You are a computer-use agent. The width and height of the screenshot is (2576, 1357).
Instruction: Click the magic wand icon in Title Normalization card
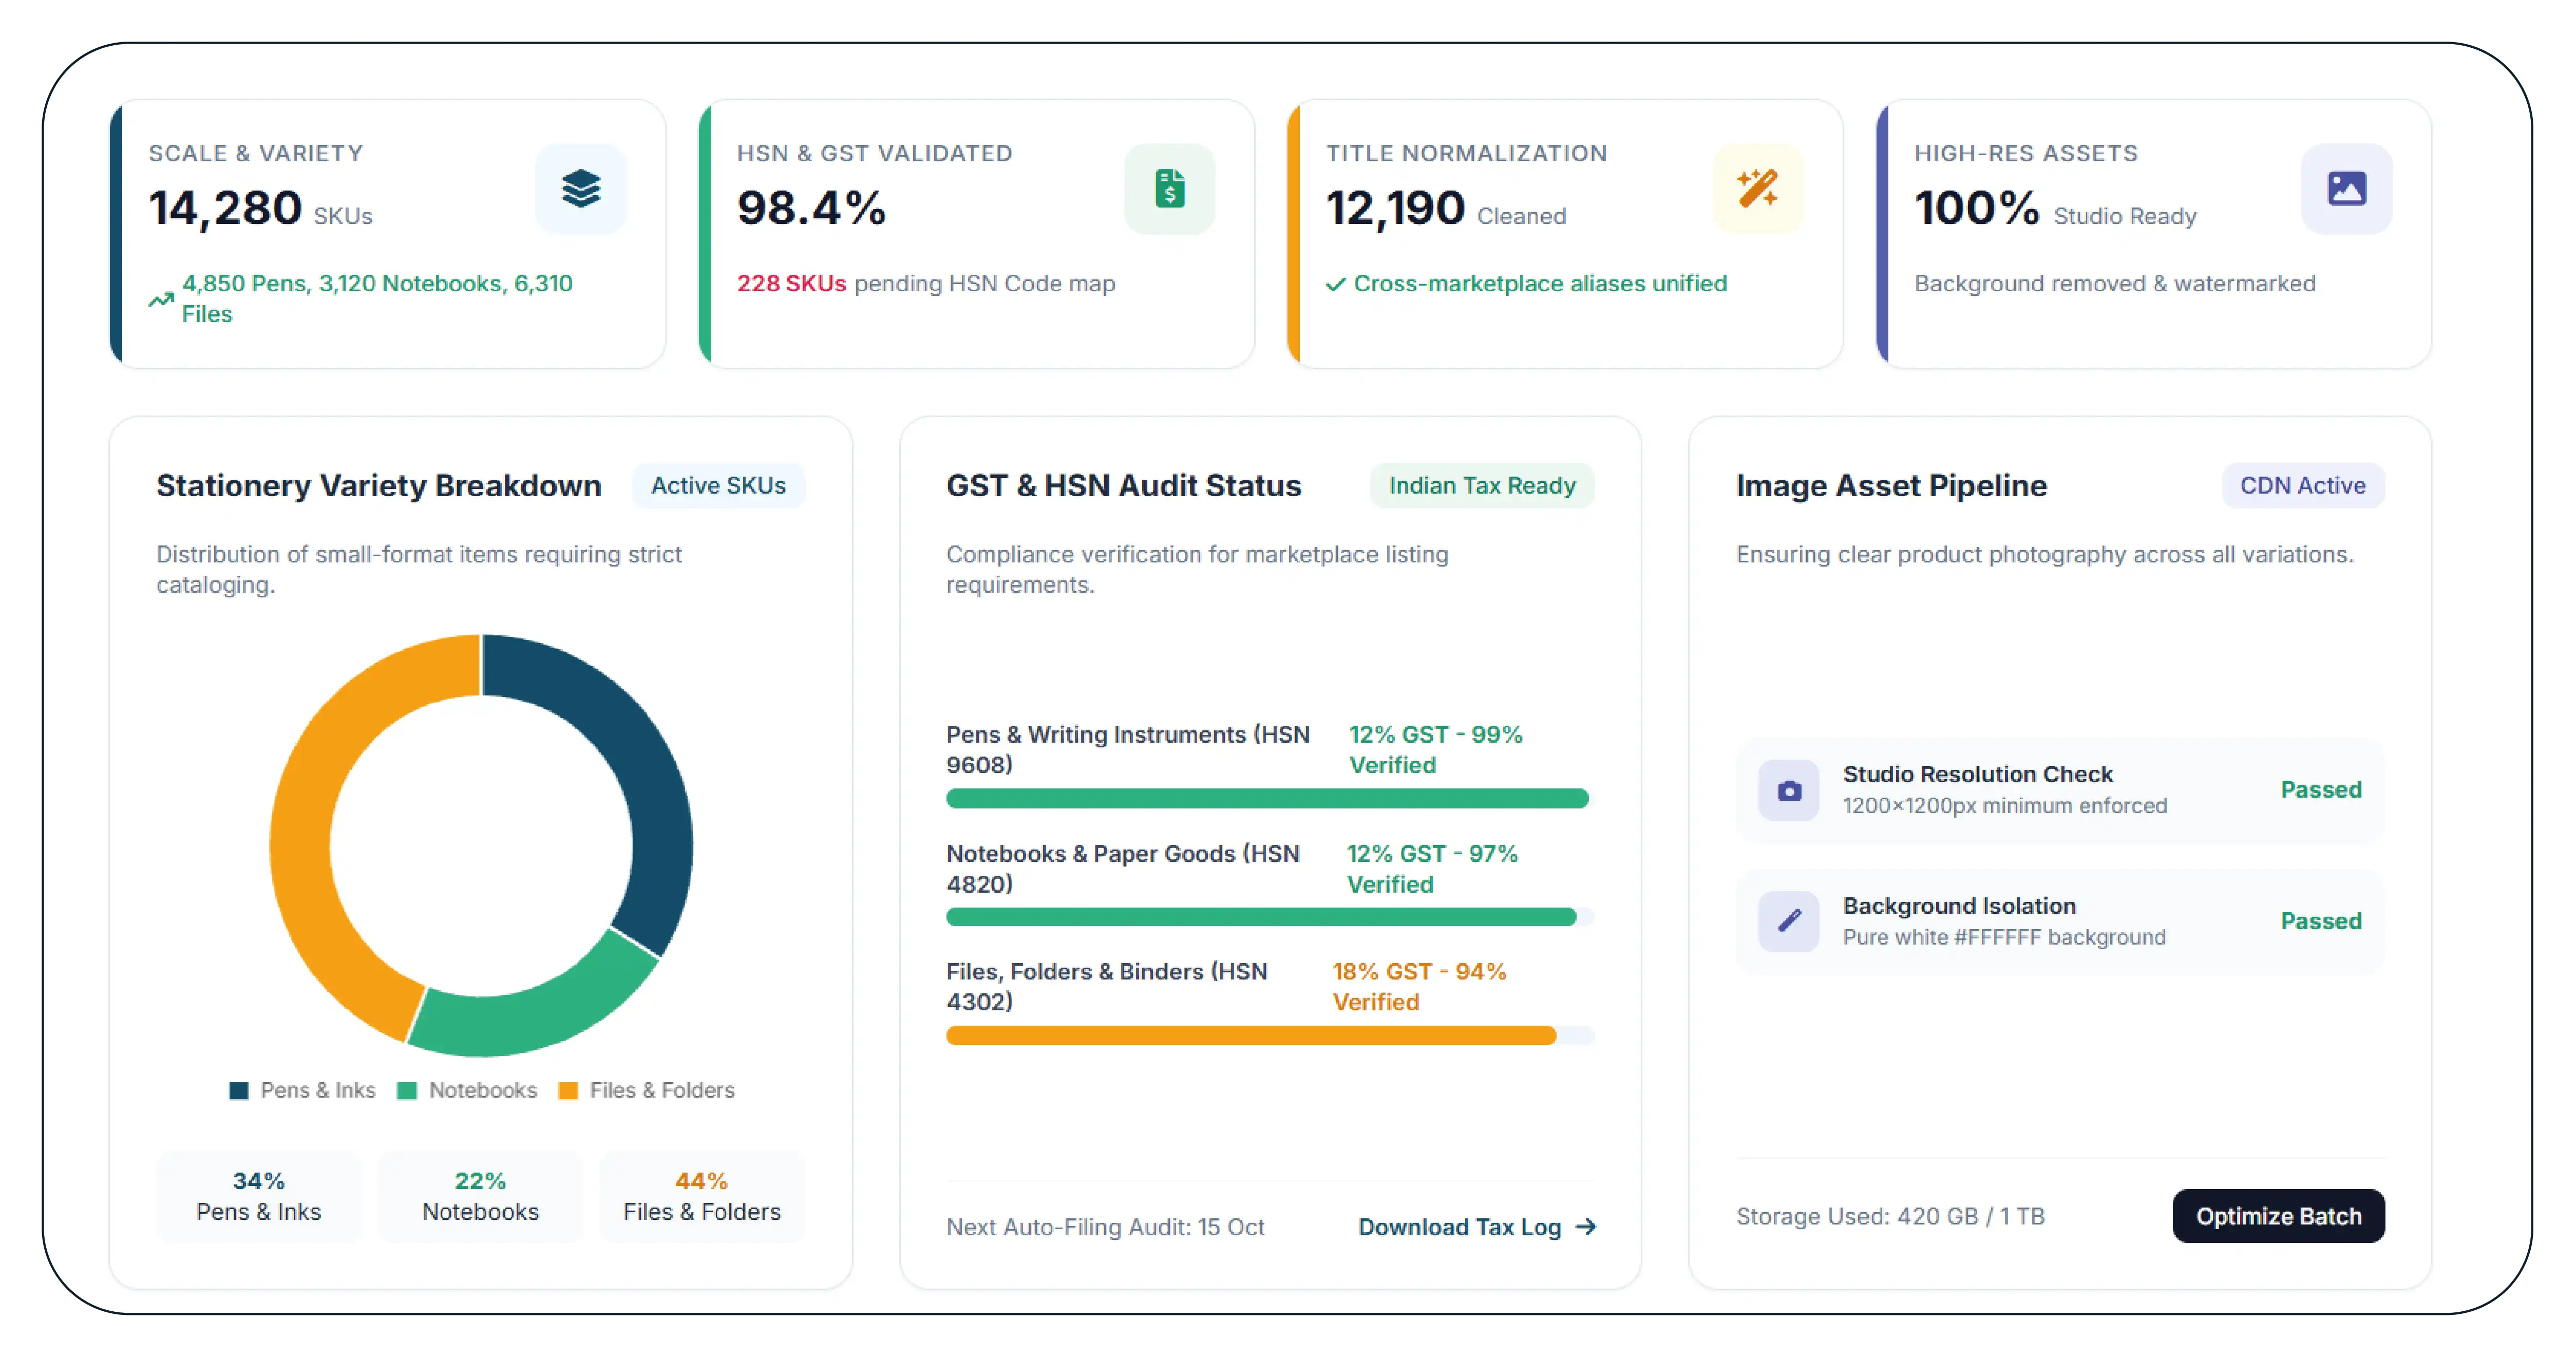(1757, 189)
